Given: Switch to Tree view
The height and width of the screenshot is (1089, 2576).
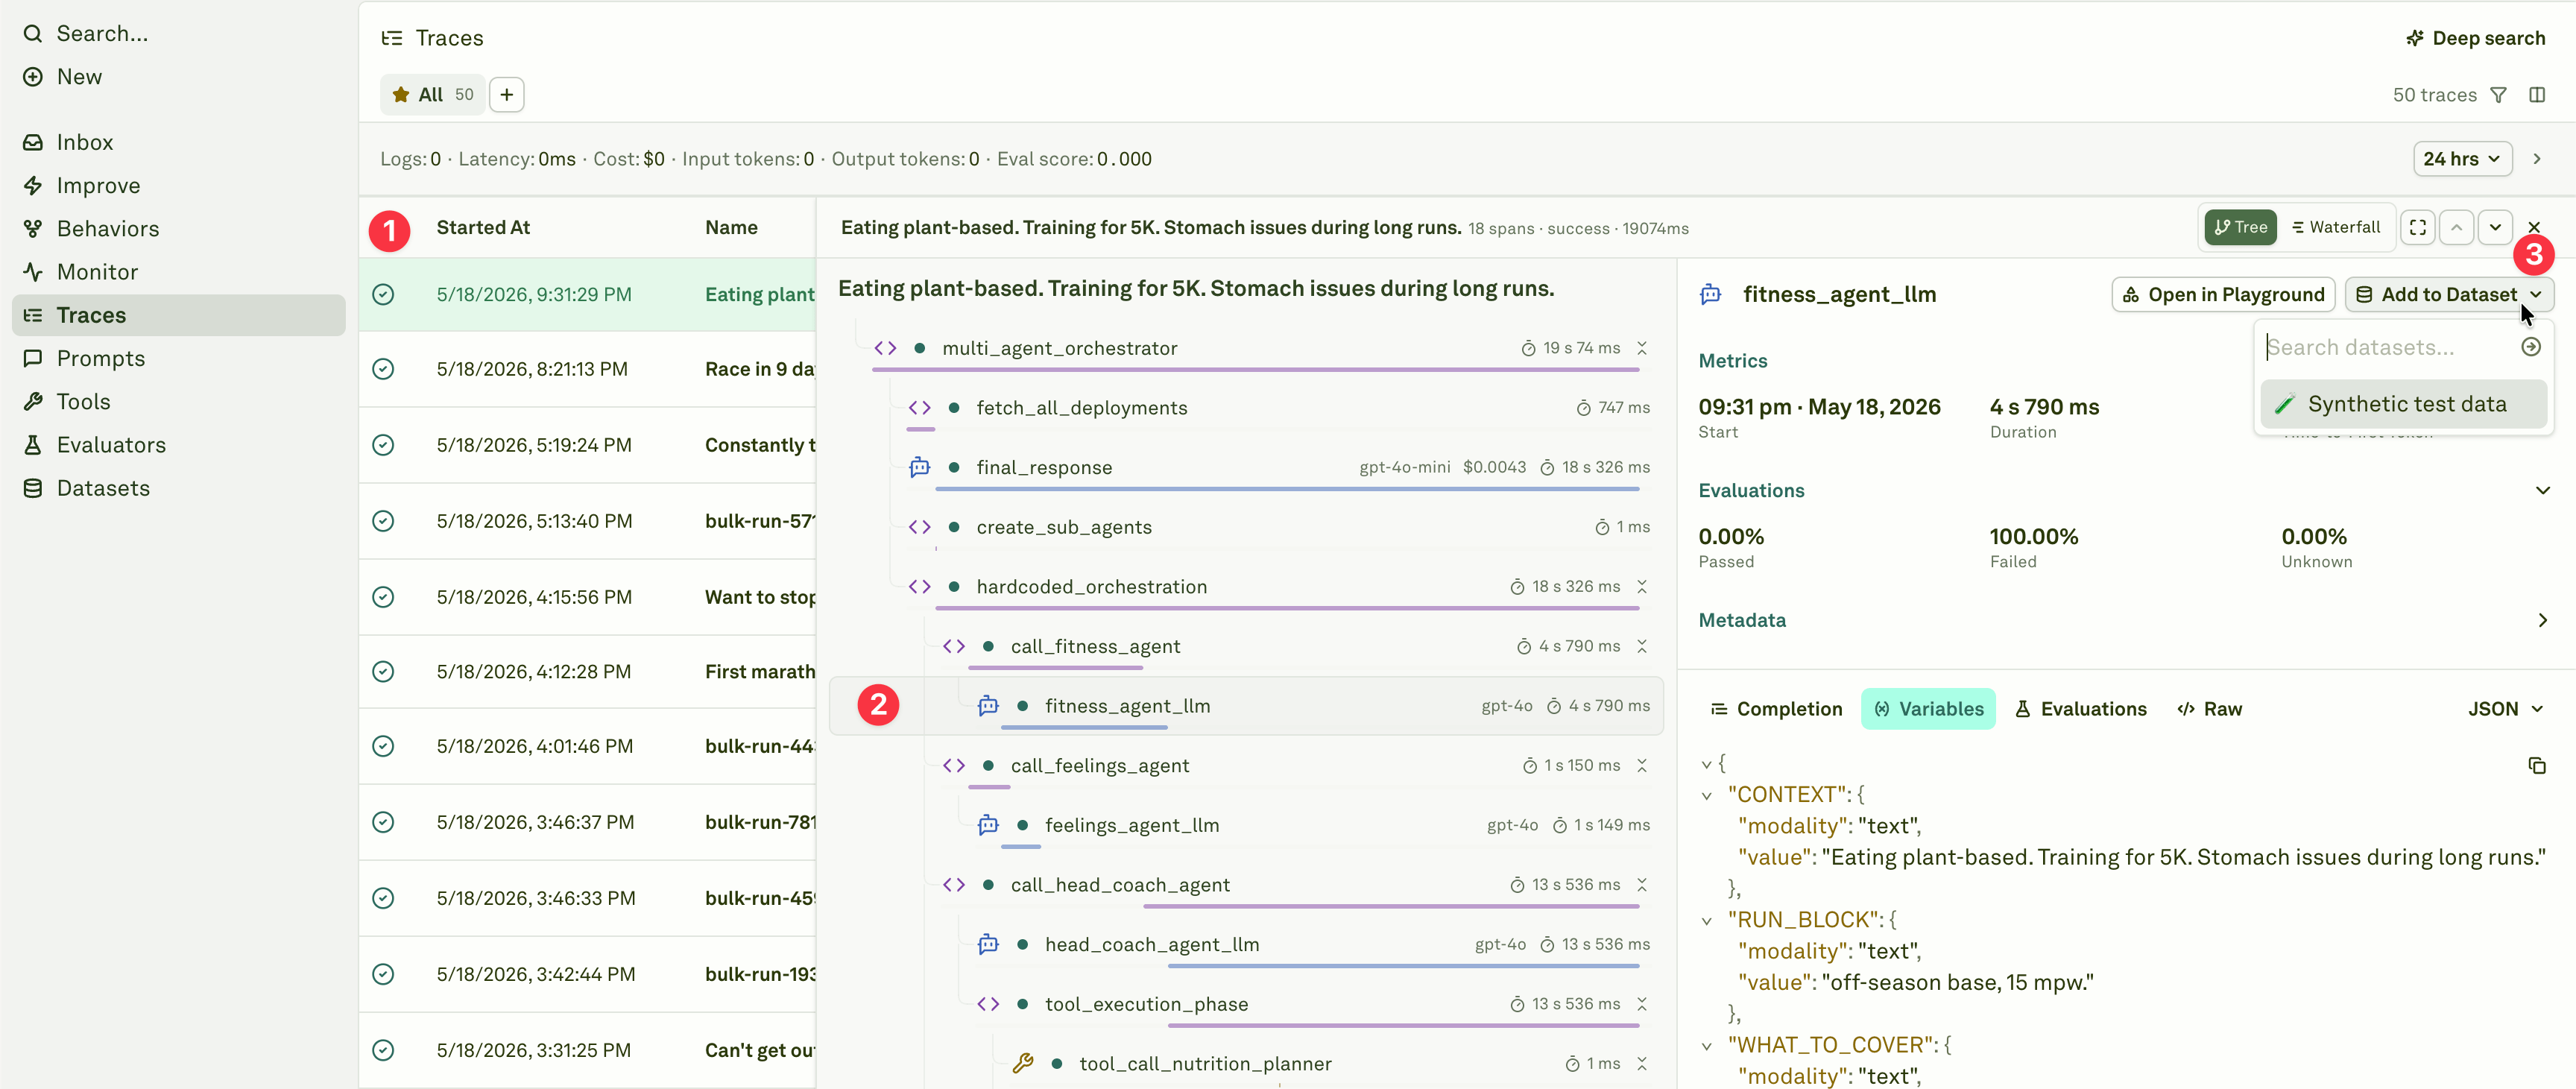Looking at the screenshot, I should pyautogui.click(x=2240, y=227).
